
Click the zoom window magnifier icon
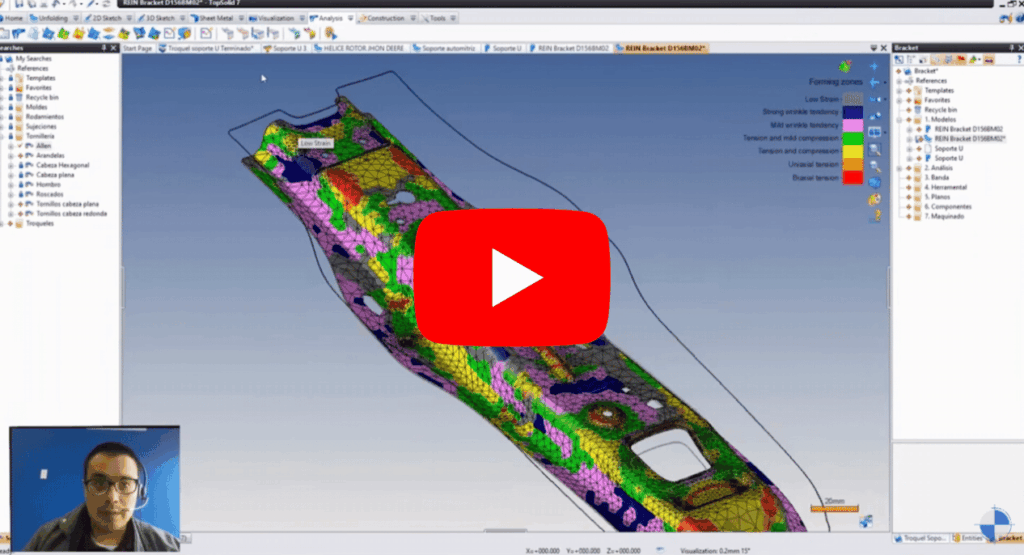(874, 150)
